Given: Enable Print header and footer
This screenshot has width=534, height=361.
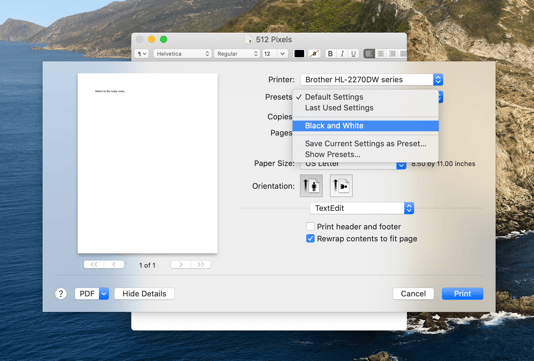Looking at the screenshot, I should click(x=310, y=226).
